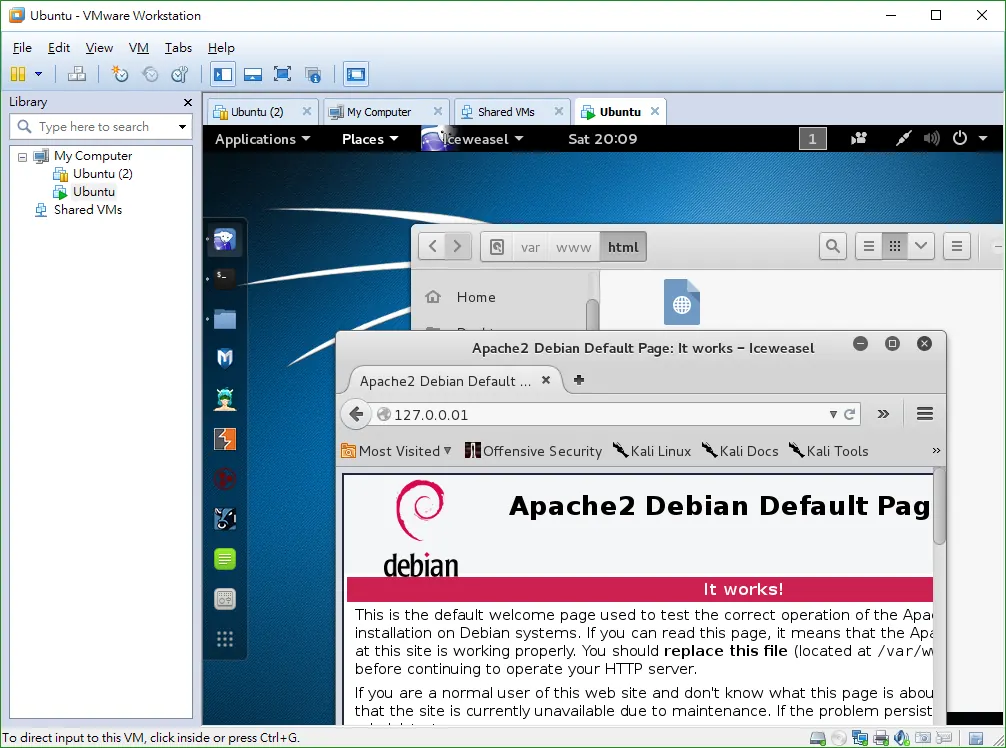Viewport: 1006px width, 748px height.
Task: Open Burp Suite dock icon
Action: coord(225,439)
